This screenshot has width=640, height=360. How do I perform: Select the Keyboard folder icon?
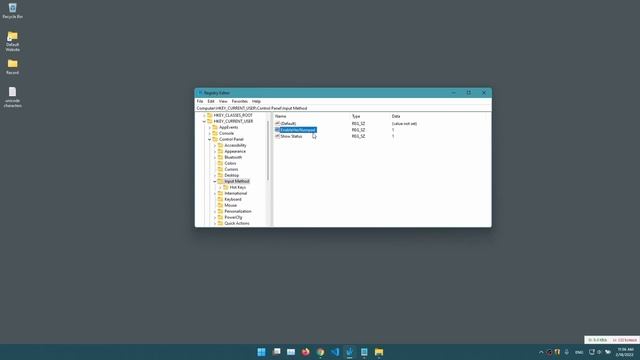coord(220,199)
